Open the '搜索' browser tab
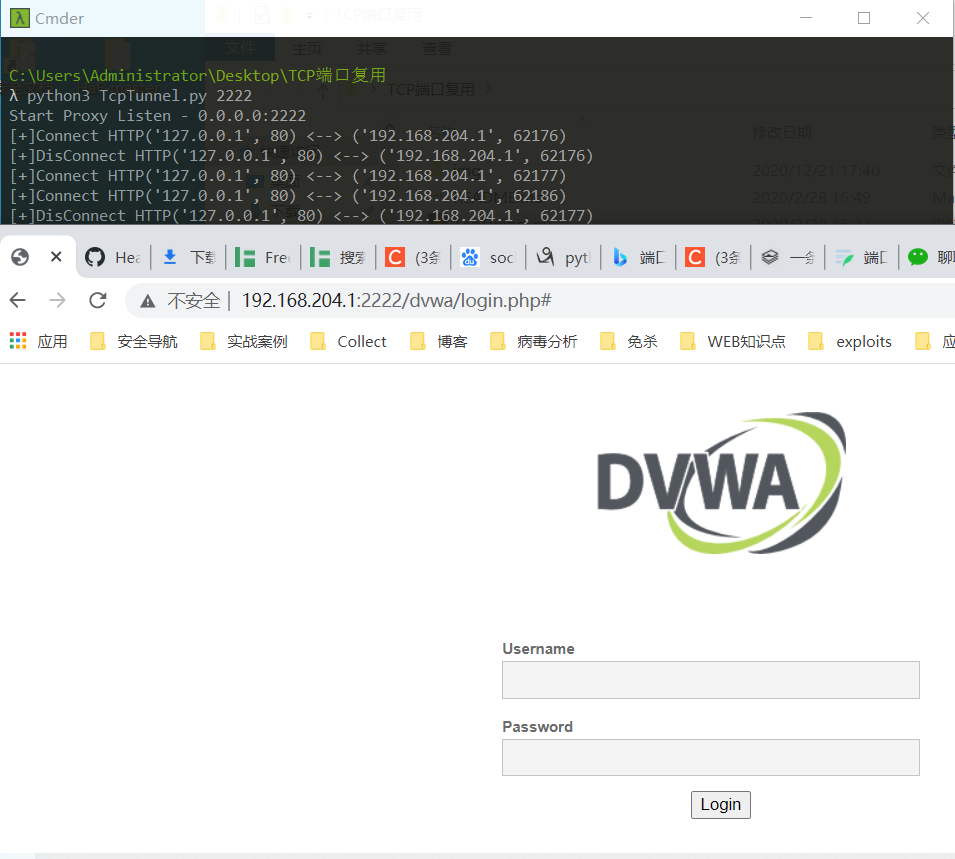Screen dimensions: 955x859 pyautogui.click(x=338, y=258)
